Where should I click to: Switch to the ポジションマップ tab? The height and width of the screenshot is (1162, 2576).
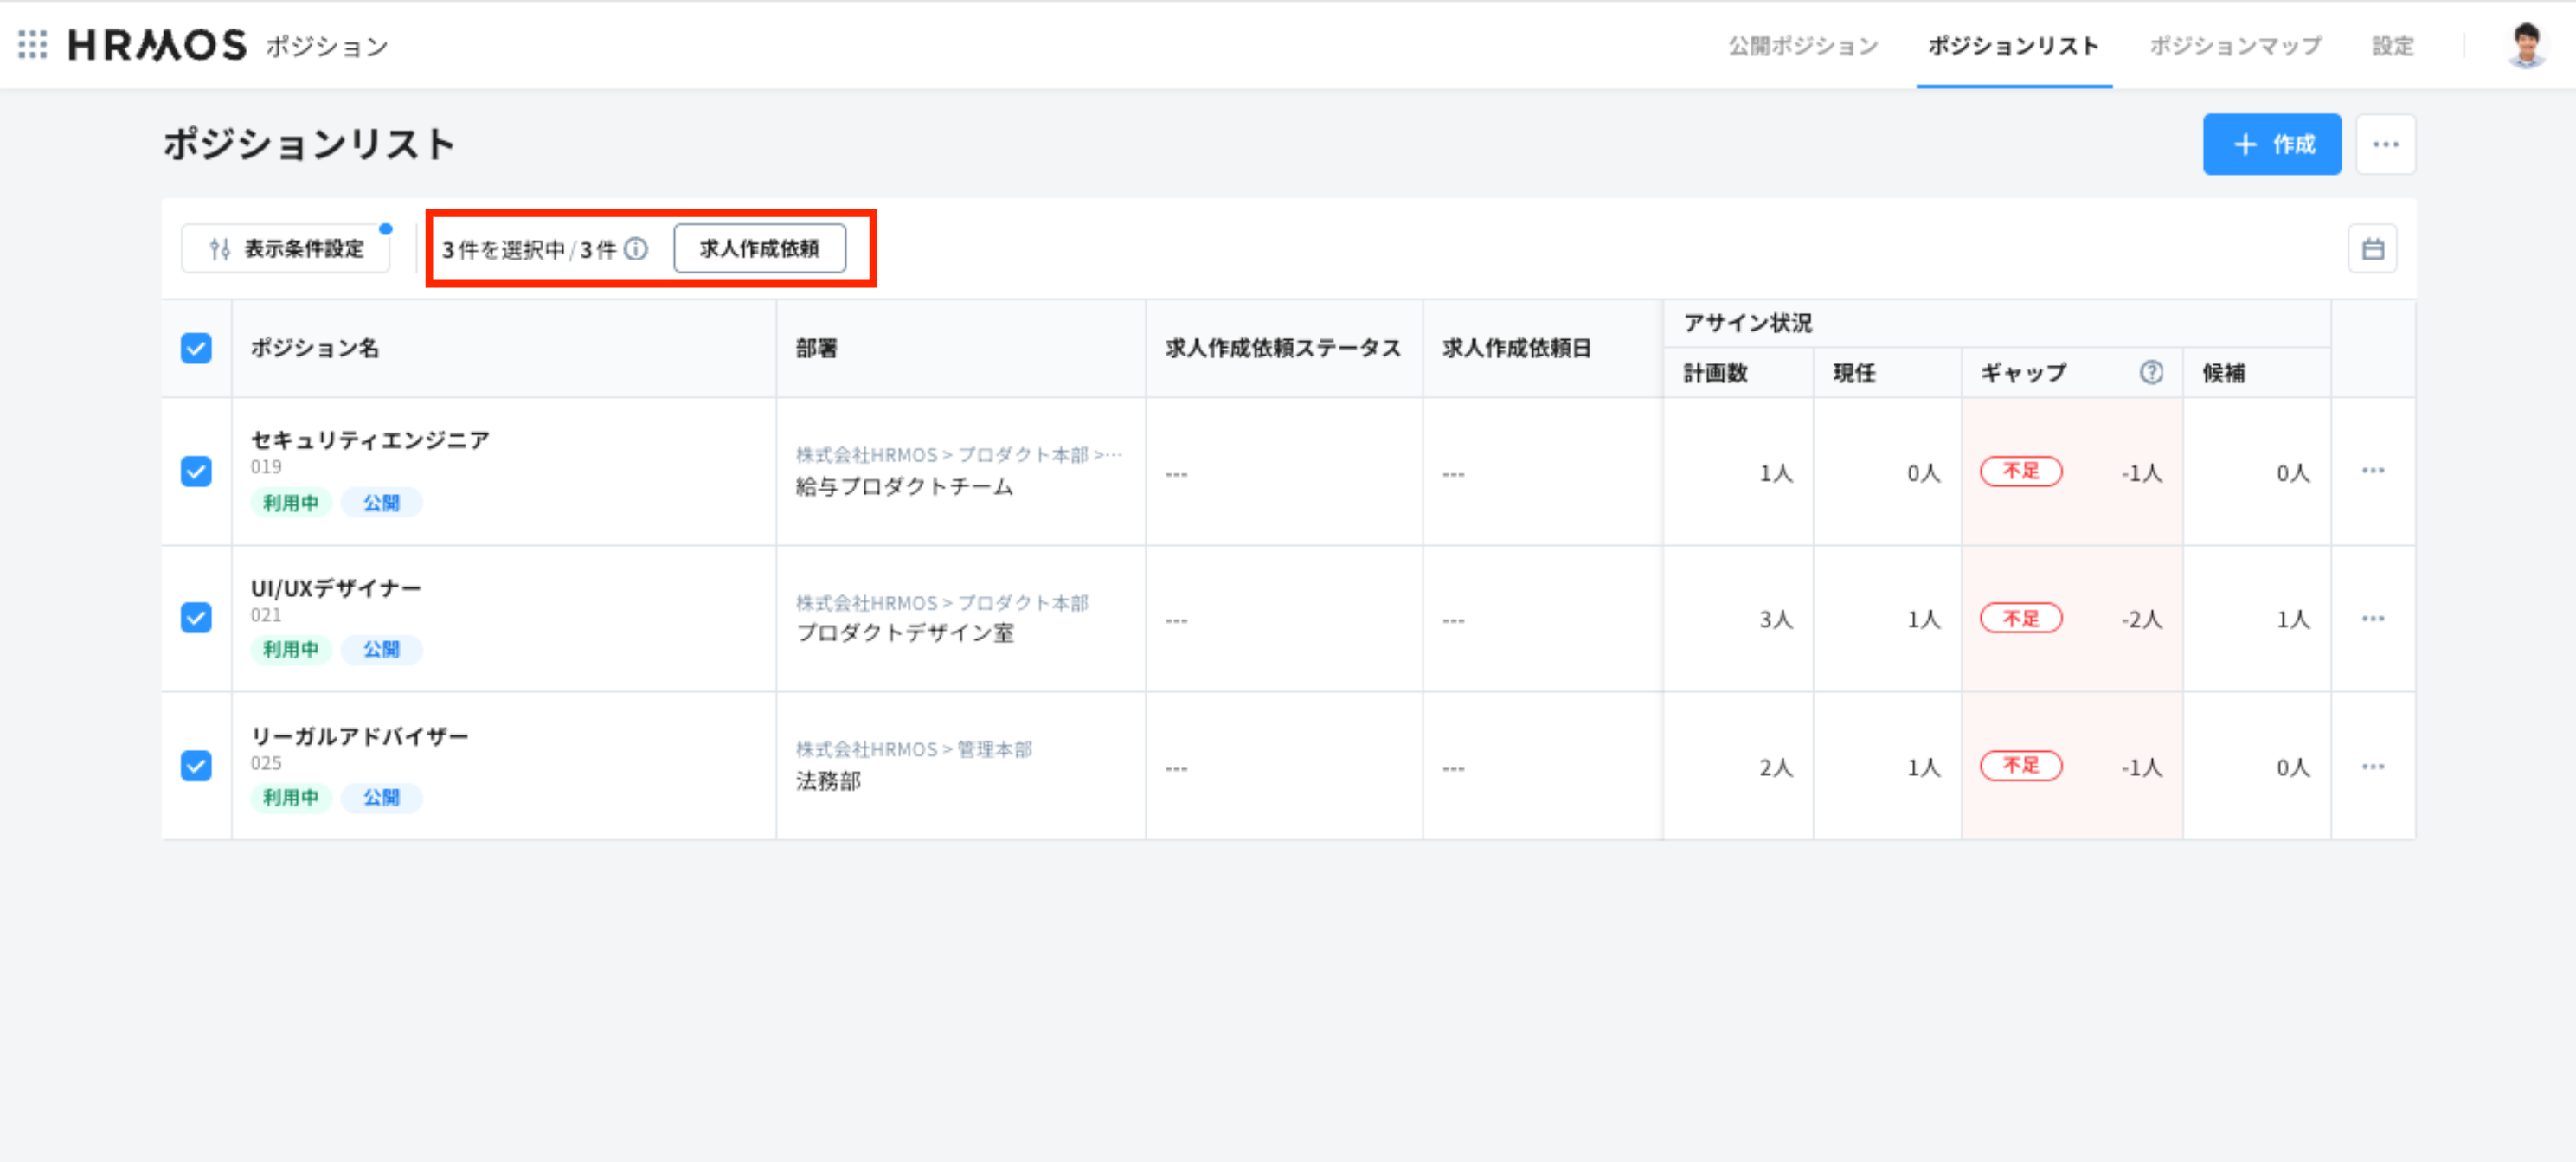pyautogui.click(x=2235, y=46)
